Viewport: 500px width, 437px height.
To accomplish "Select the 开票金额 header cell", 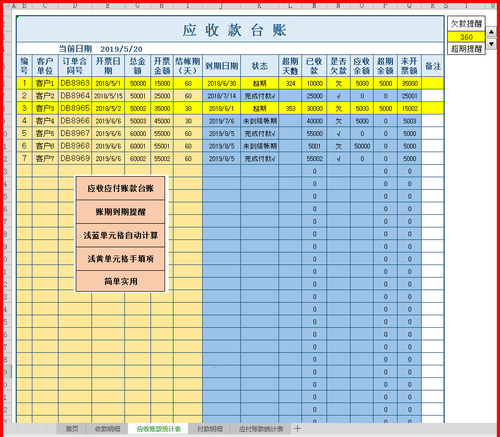I will (162, 66).
